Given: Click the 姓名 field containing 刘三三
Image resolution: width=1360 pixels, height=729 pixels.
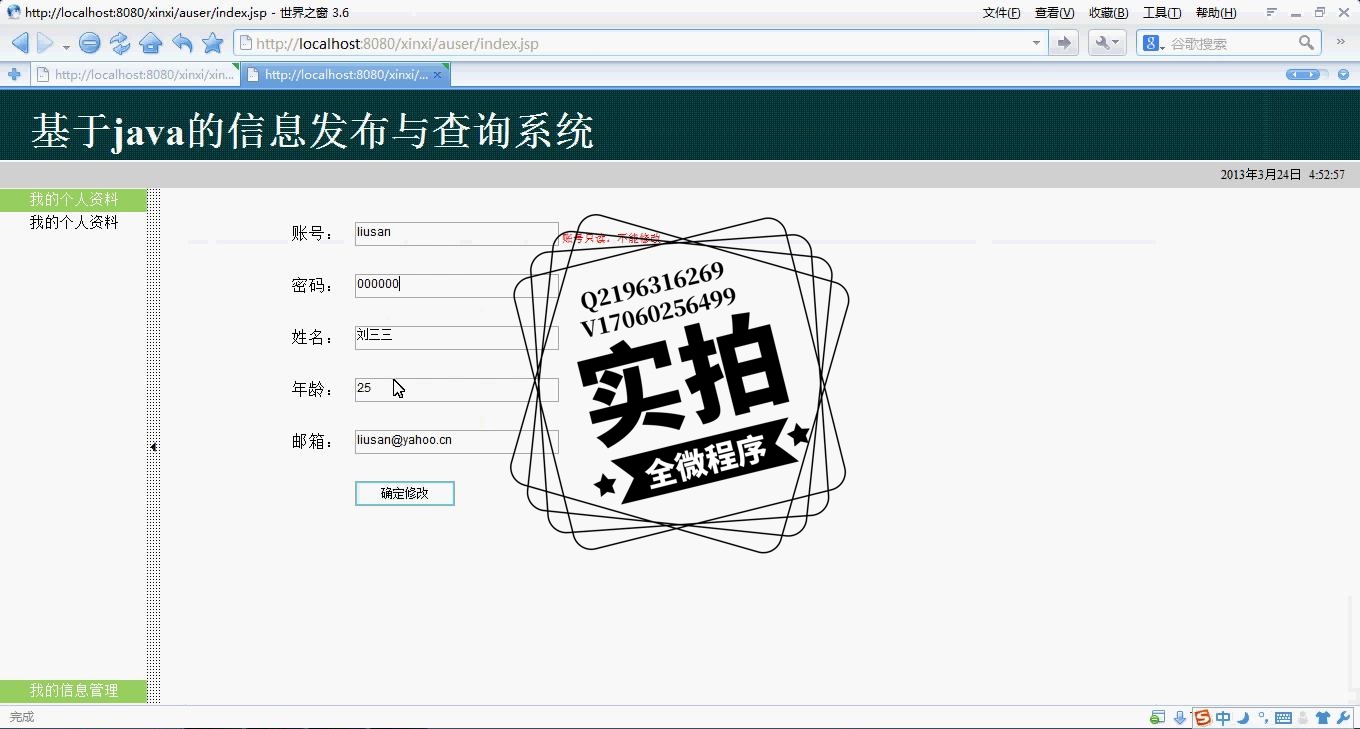Looking at the screenshot, I should tap(456, 338).
